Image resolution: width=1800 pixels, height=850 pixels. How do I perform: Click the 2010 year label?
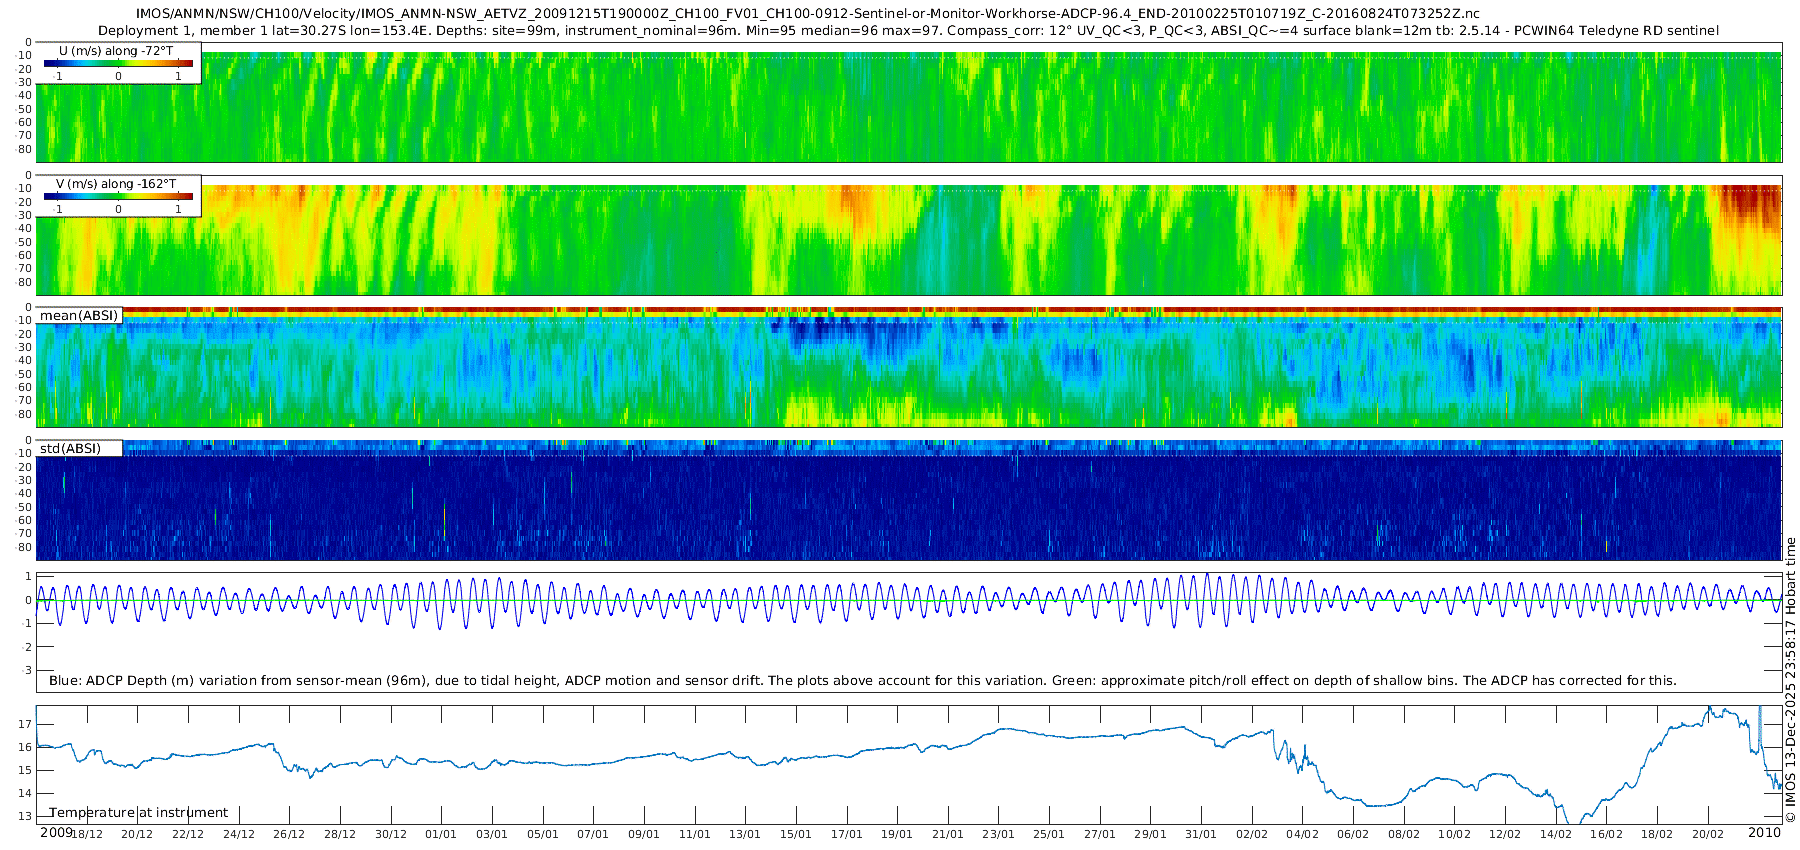point(1764,833)
